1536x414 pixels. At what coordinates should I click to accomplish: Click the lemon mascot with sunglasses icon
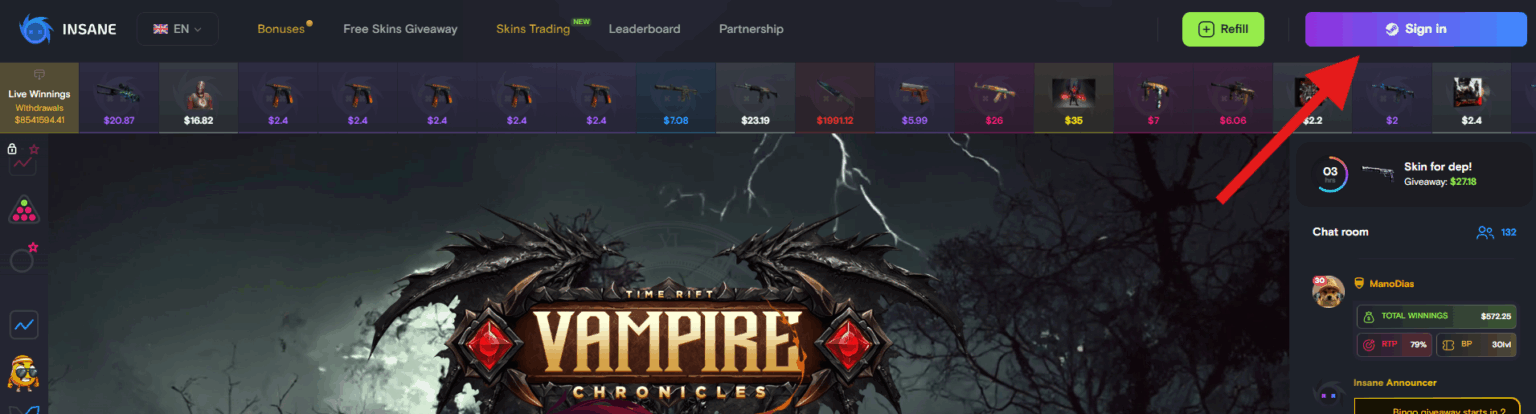click(23, 375)
